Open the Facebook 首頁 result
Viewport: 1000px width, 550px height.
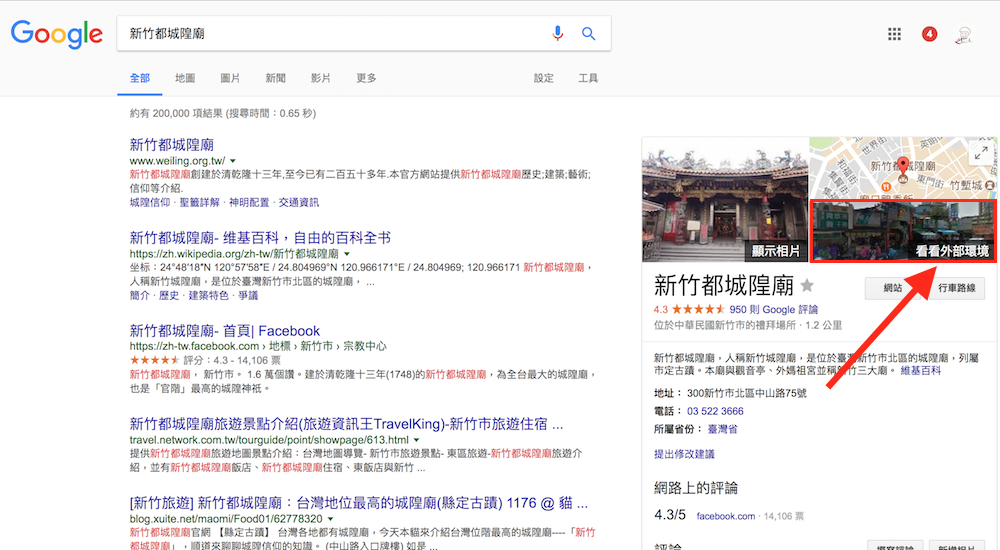[224, 331]
